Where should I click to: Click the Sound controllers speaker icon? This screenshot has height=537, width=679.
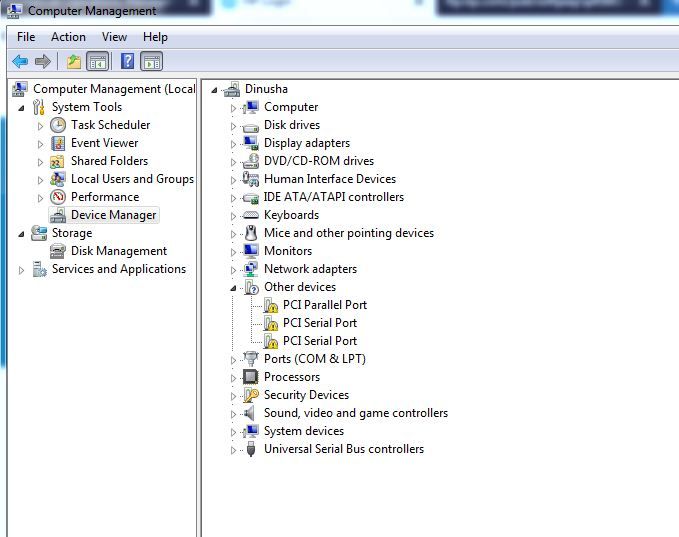point(249,413)
